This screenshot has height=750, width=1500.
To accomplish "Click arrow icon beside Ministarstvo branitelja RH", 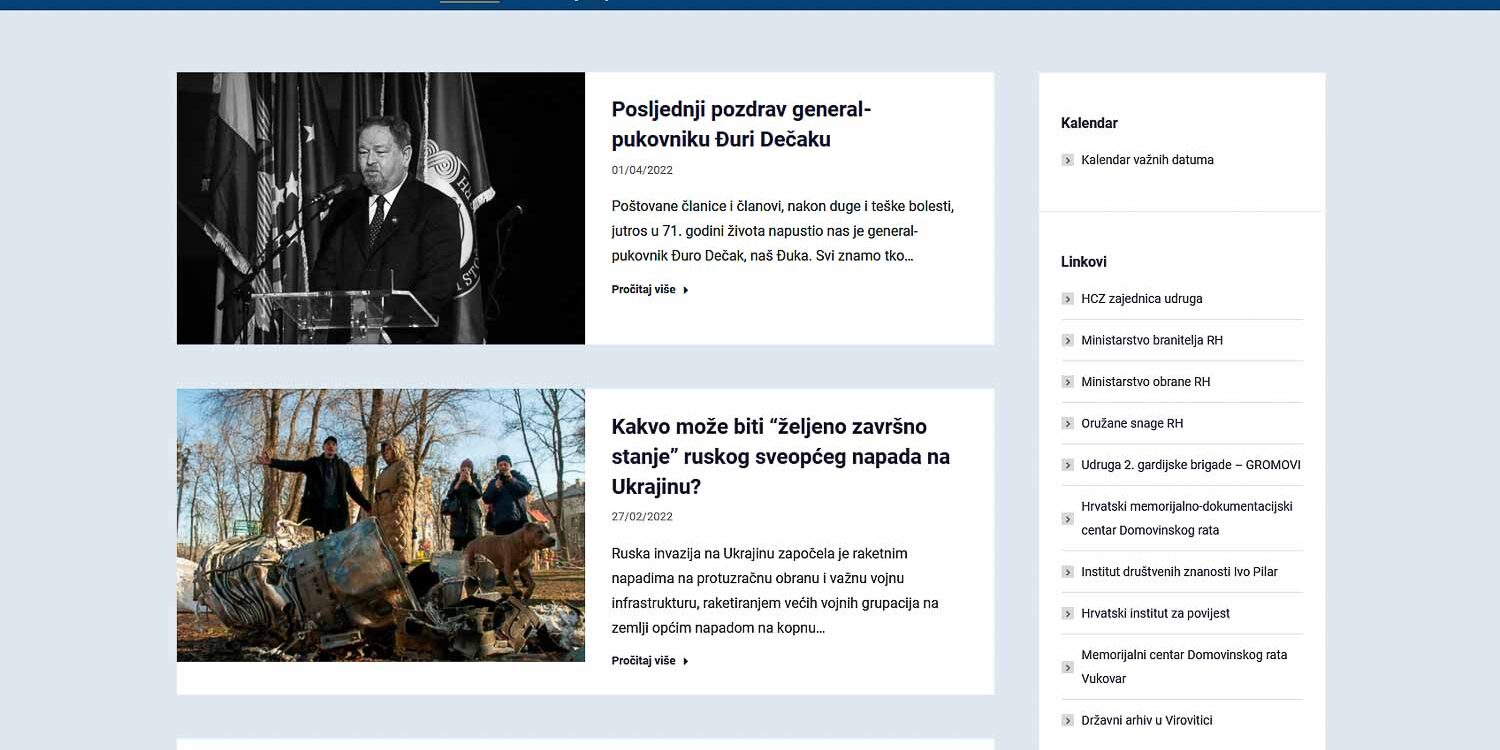I will pos(1067,341).
